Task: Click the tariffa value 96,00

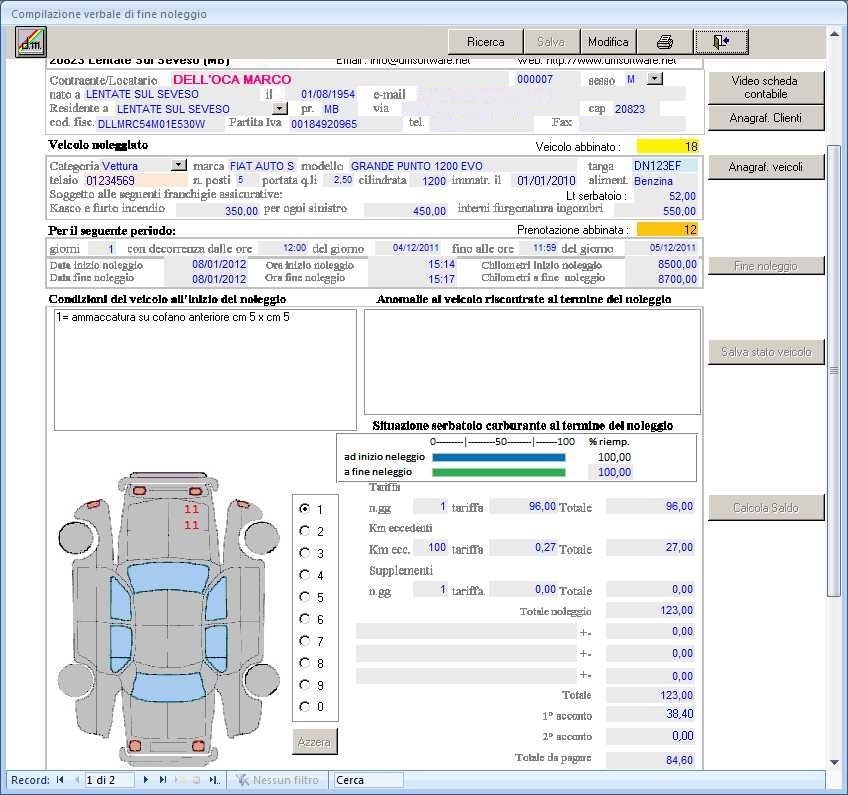Action: coord(542,506)
